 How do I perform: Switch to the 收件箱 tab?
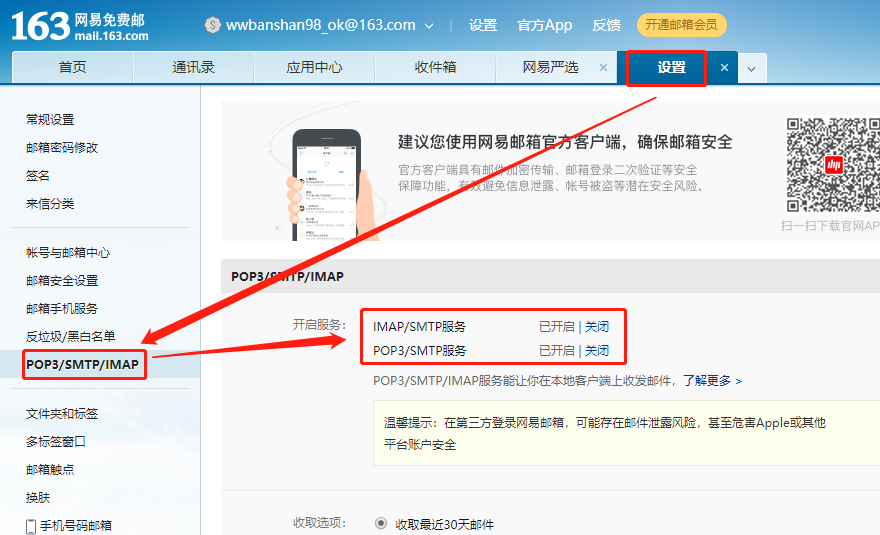coord(436,67)
